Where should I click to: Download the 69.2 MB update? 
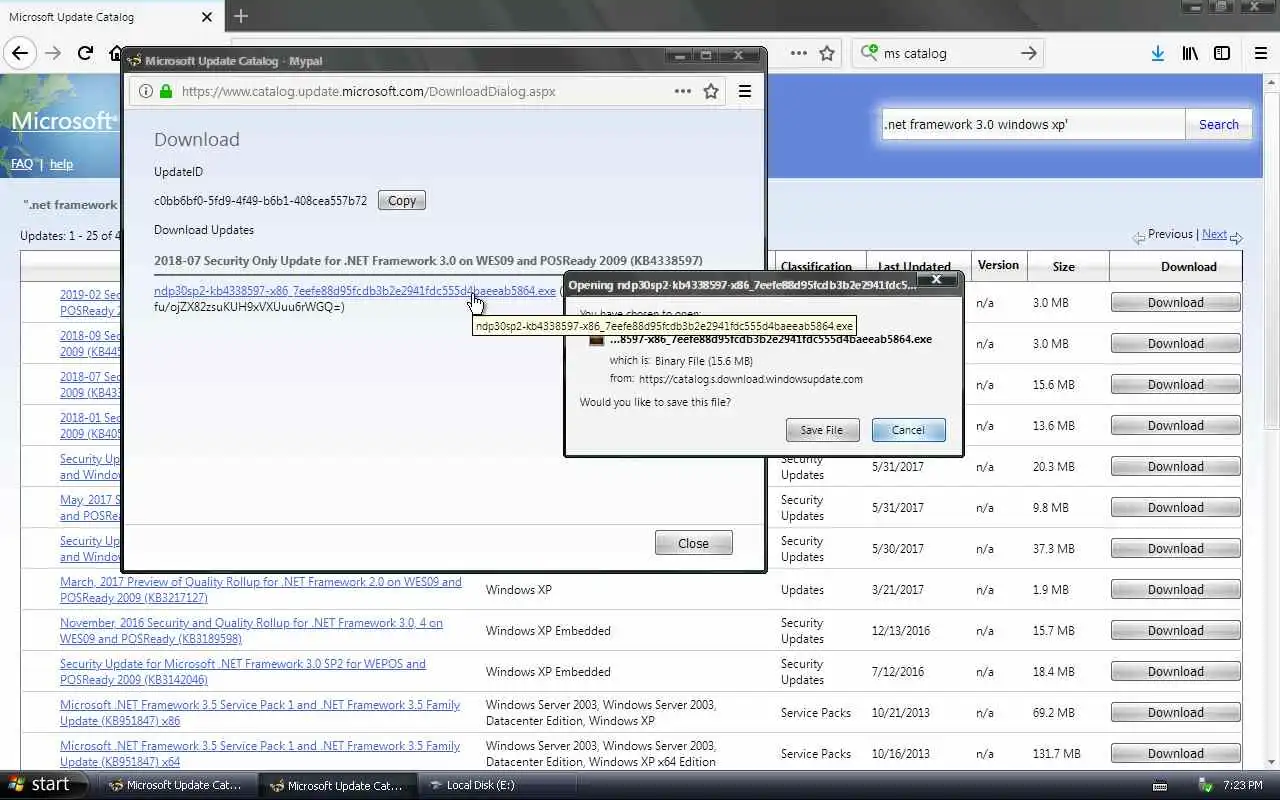(x=1175, y=712)
